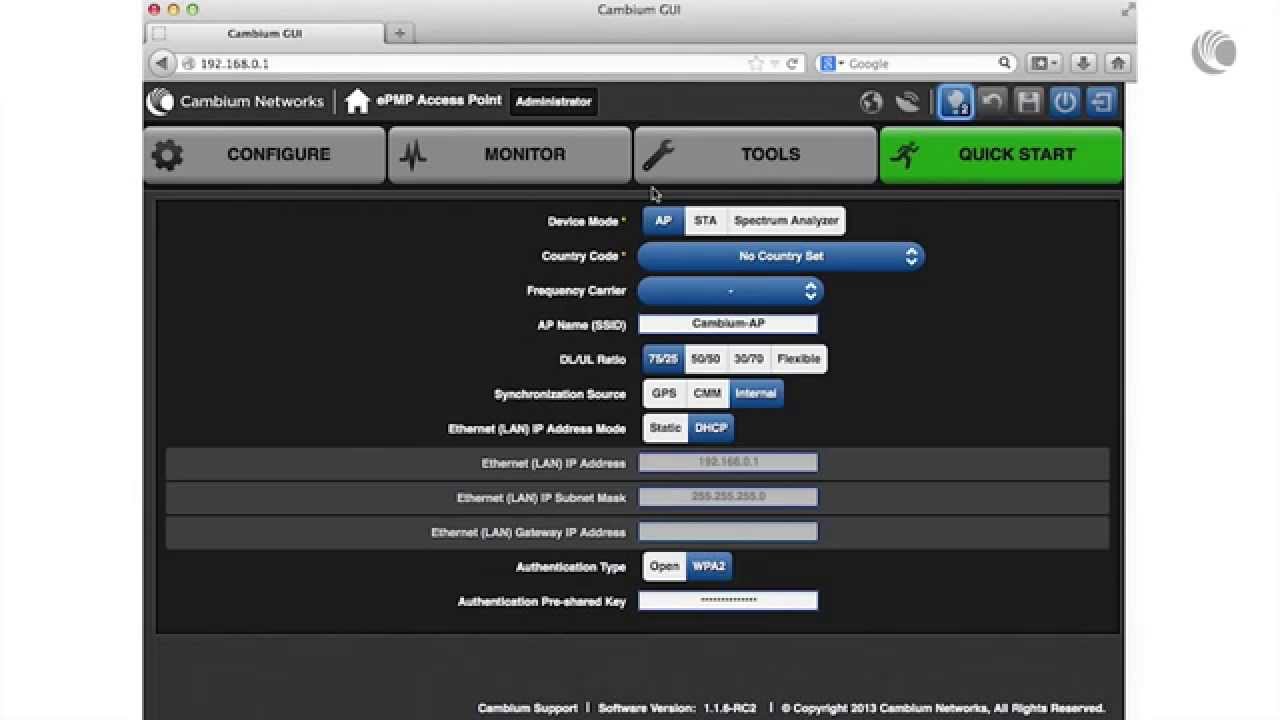Open the browser bookmarks menu icon
The image size is (1280, 720).
(1044, 63)
